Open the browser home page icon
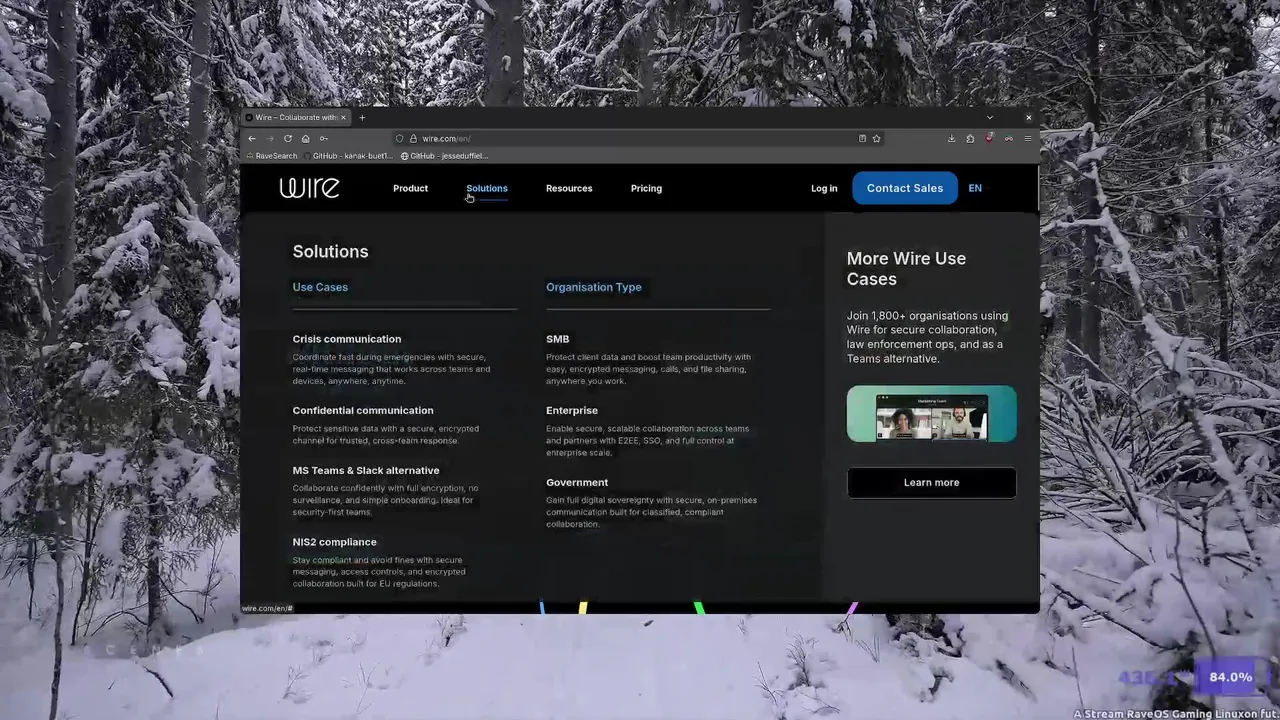 click(x=305, y=138)
